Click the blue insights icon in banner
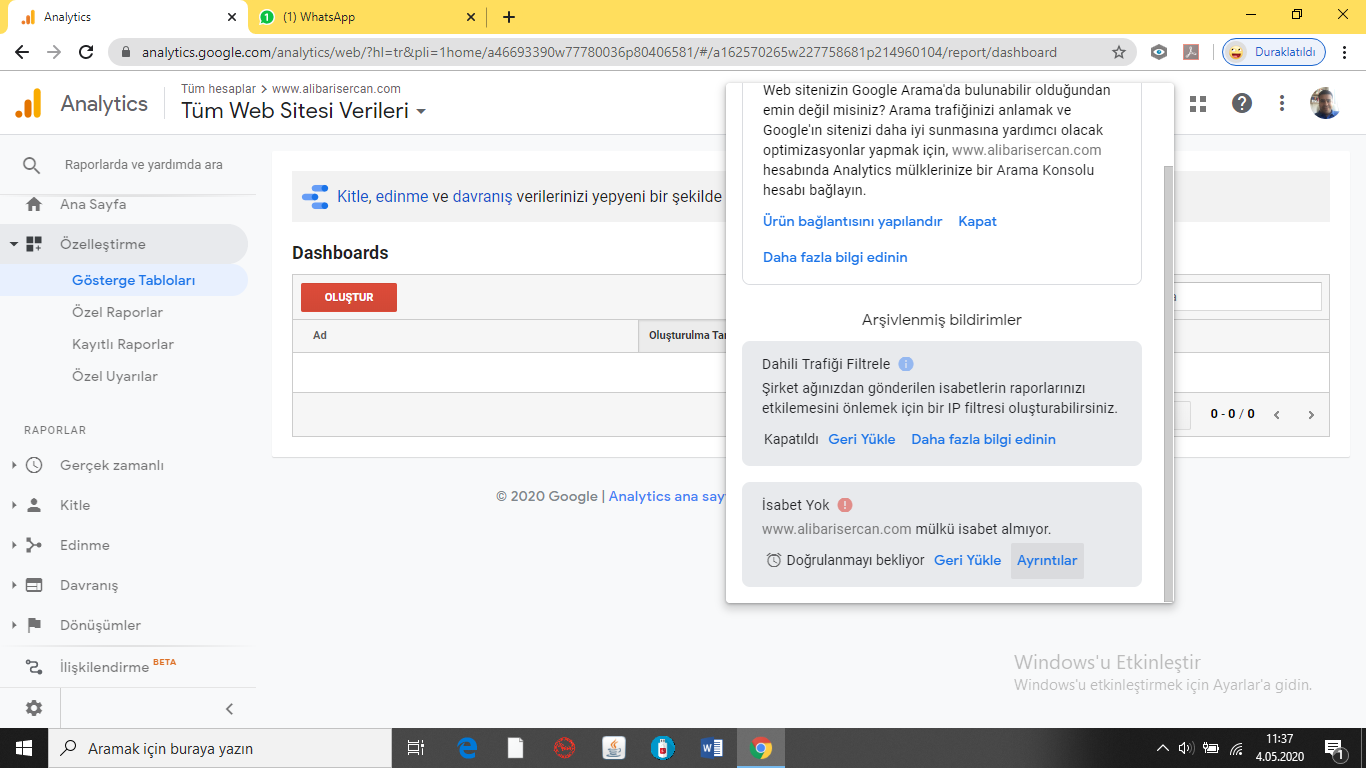The height and width of the screenshot is (768, 1366). pyautogui.click(x=315, y=196)
